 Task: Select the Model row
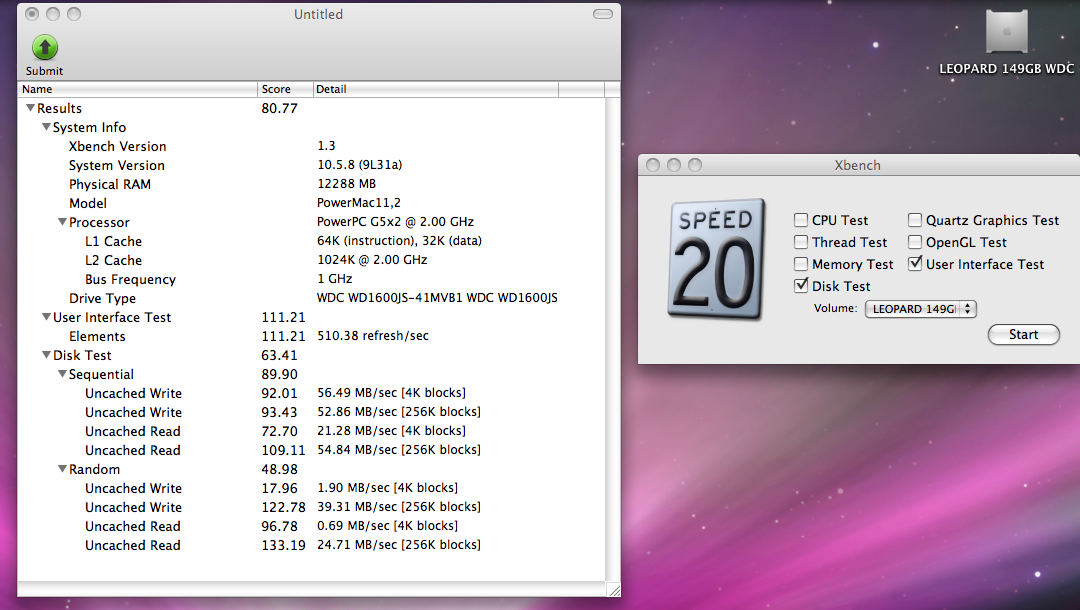(x=311, y=203)
